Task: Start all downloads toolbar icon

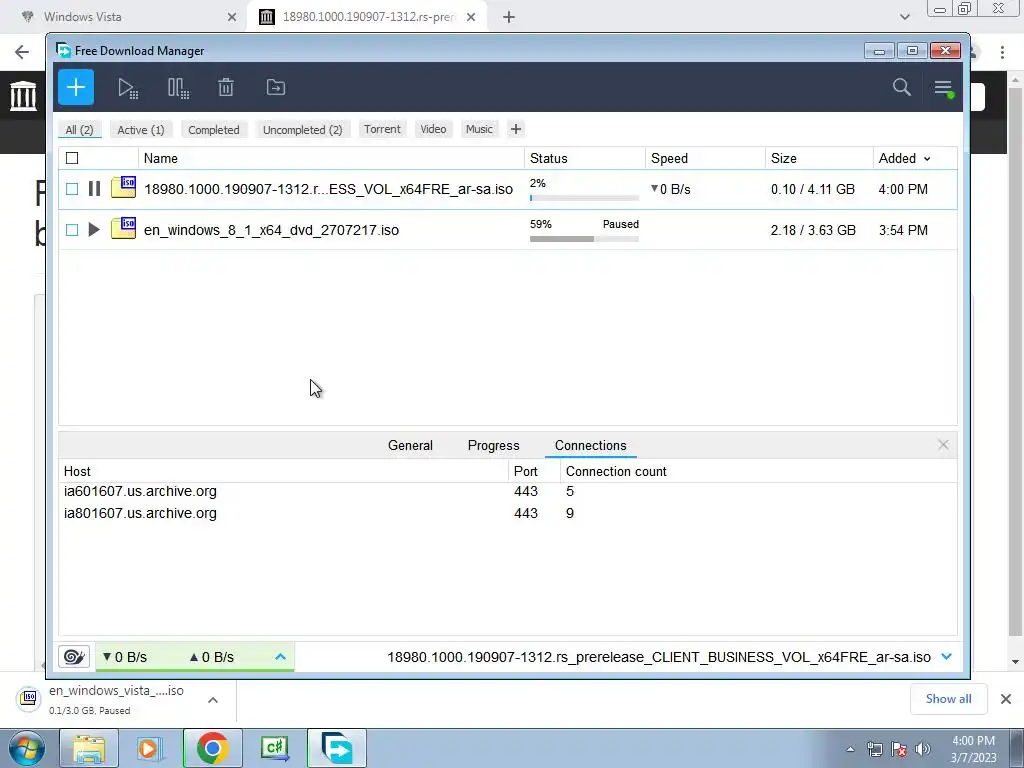Action: point(128,88)
